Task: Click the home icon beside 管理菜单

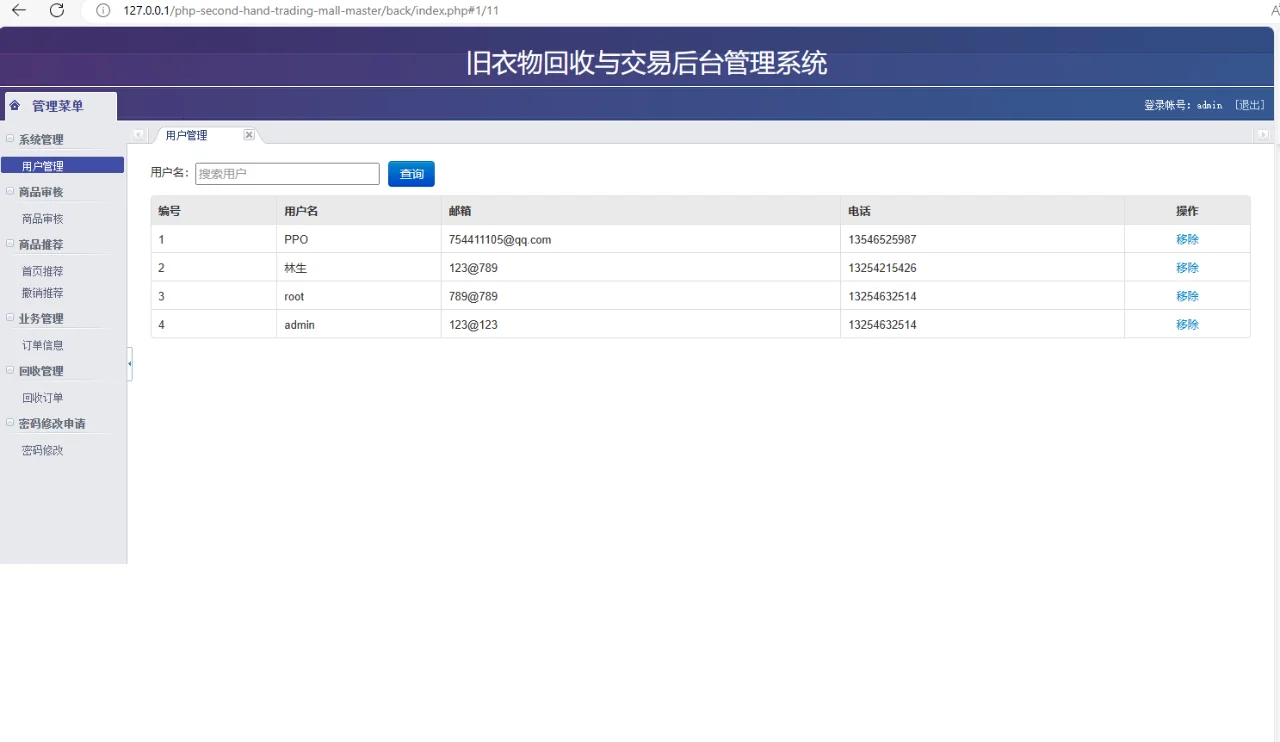Action: [13, 104]
